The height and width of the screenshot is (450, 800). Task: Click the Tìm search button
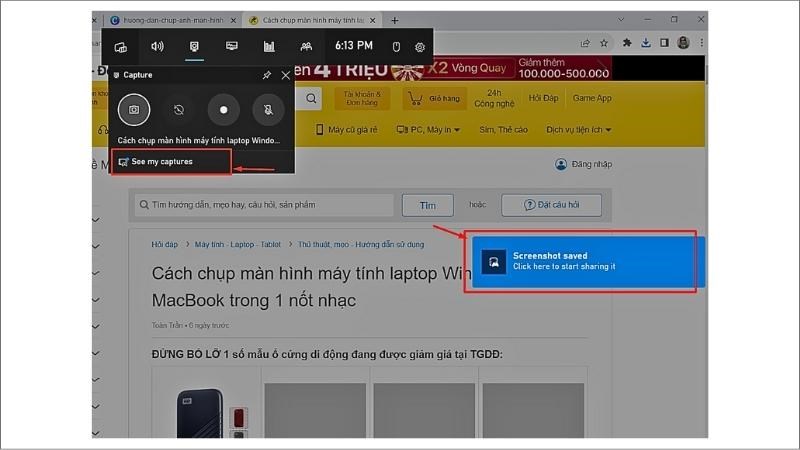[x=428, y=205]
